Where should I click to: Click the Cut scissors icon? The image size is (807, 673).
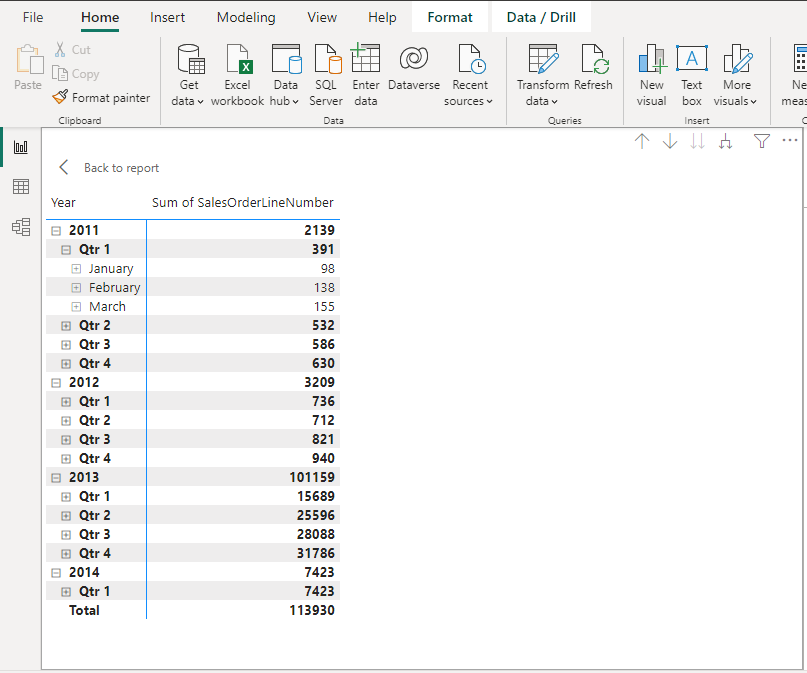(60, 49)
